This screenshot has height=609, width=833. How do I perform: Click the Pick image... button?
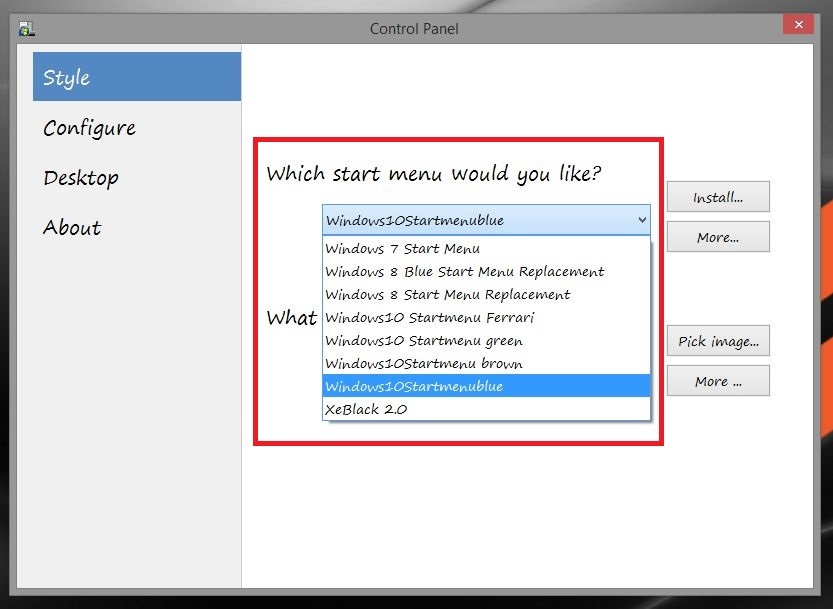718,341
